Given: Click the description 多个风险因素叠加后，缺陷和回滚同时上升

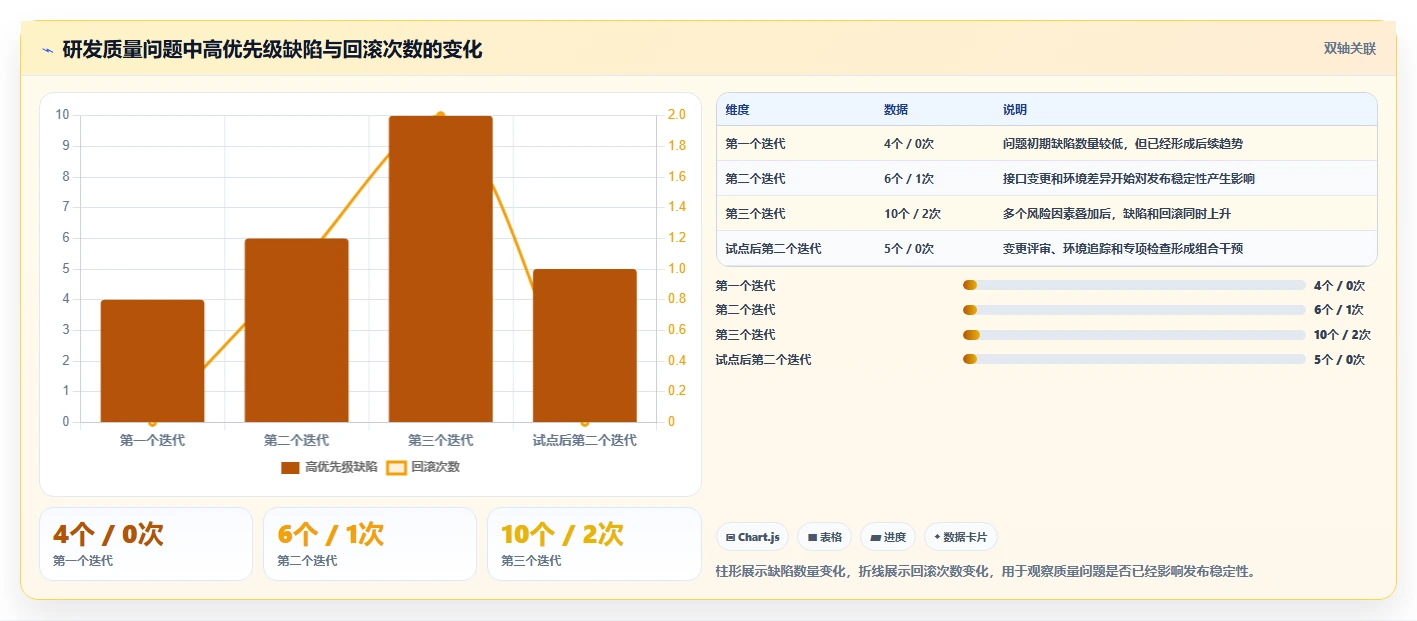Looking at the screenshot, I should (x=1117, y=214).
